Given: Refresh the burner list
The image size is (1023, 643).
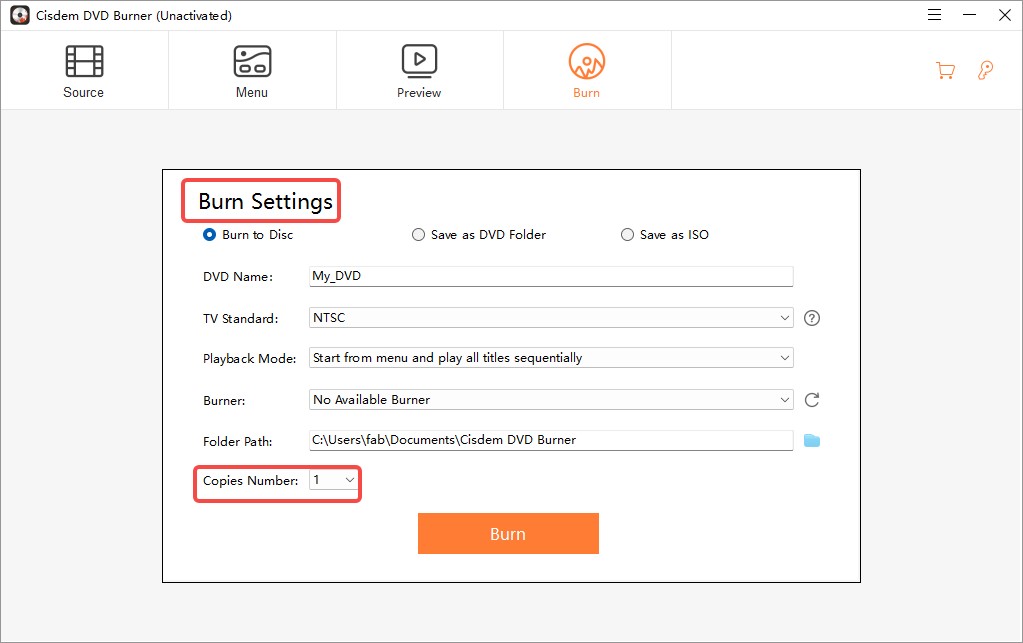Looking at the screenshot, I should 812,400.
